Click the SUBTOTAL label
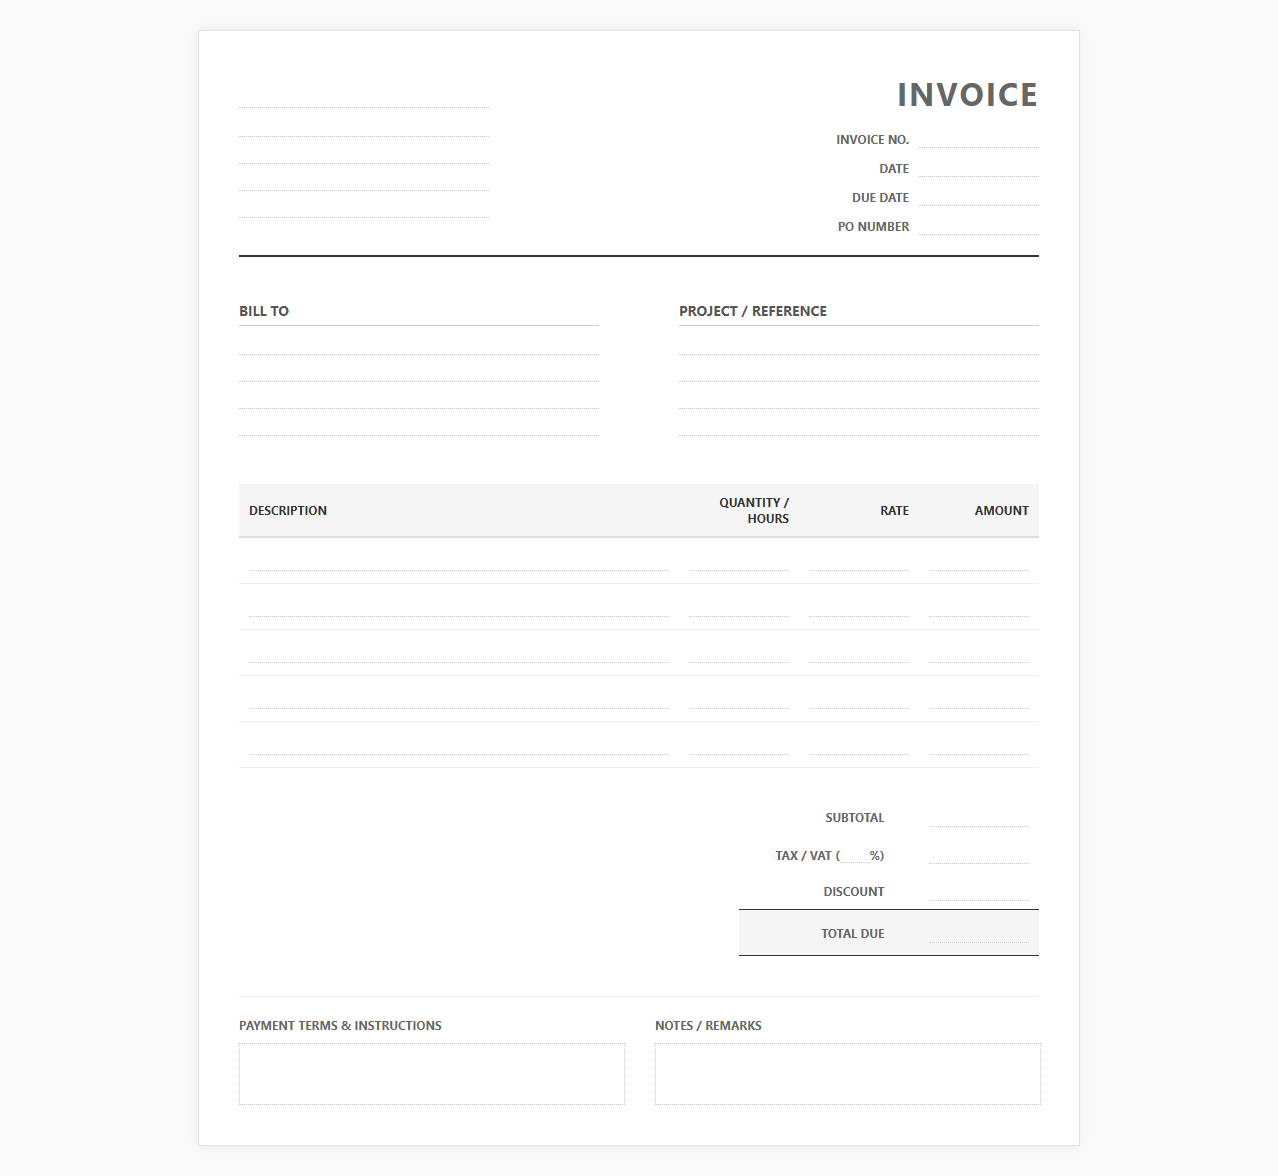 [x=855, y=817]
